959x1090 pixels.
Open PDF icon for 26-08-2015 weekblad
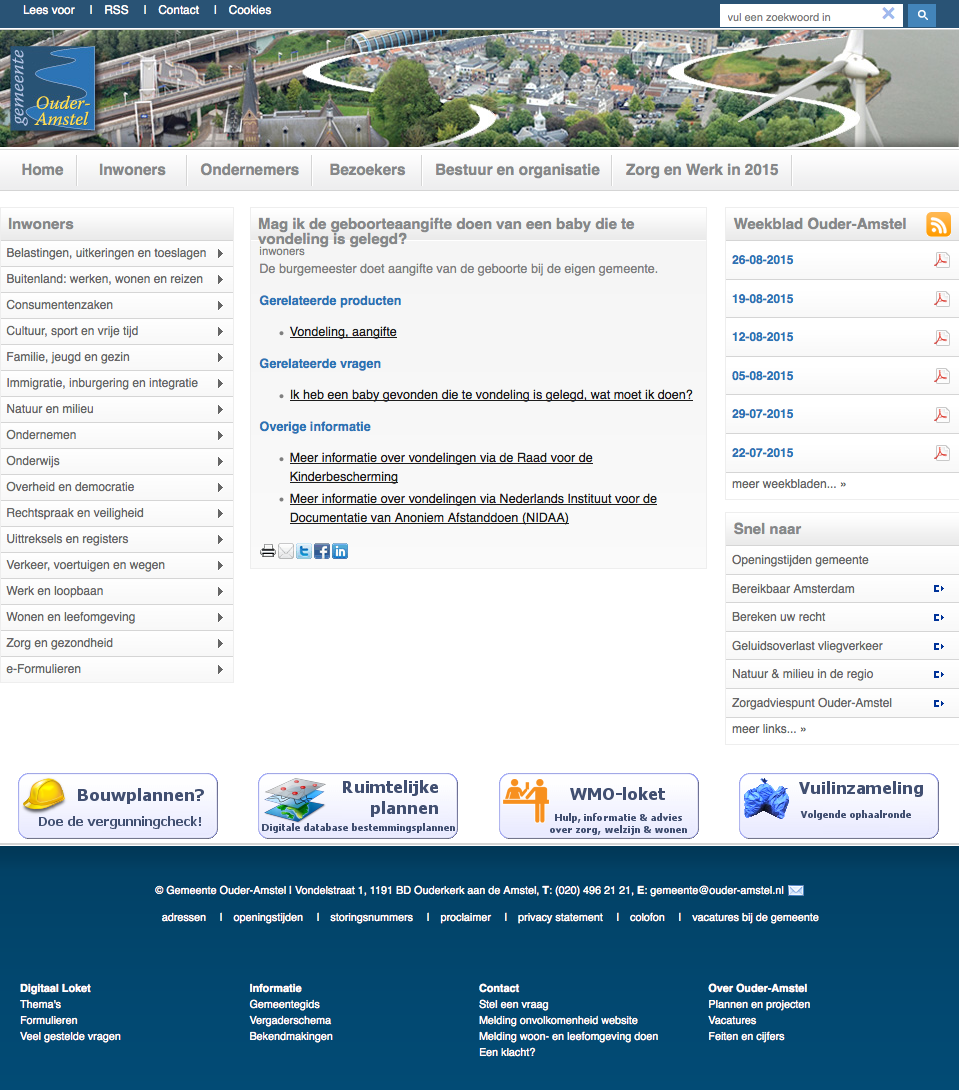[942, 260]
